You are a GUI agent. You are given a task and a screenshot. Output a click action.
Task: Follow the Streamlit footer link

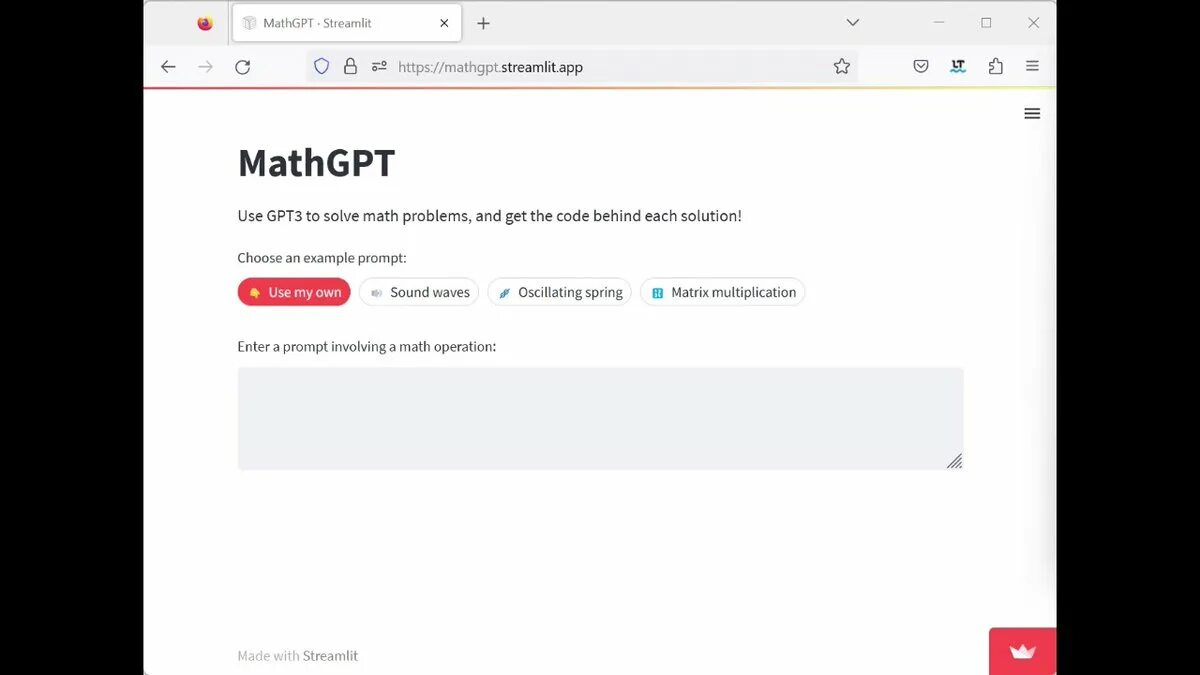(330, 656)
